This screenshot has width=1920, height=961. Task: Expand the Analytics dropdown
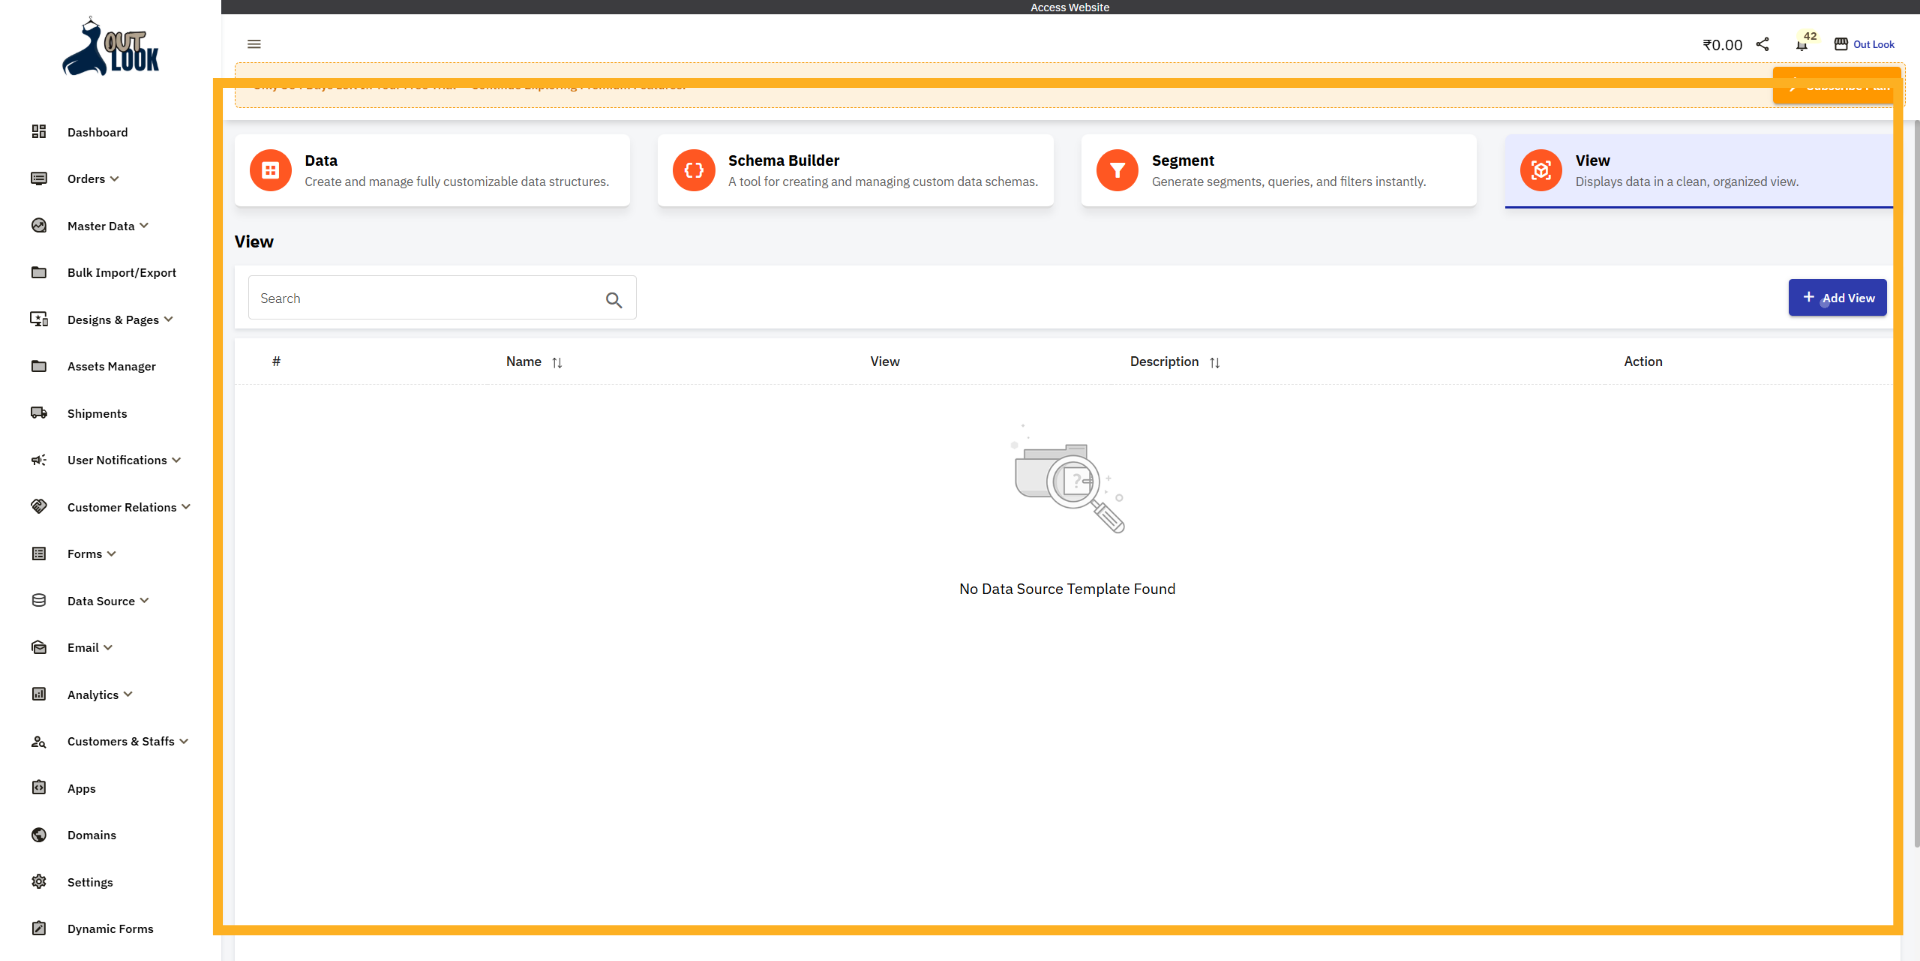tap(128, 694)
